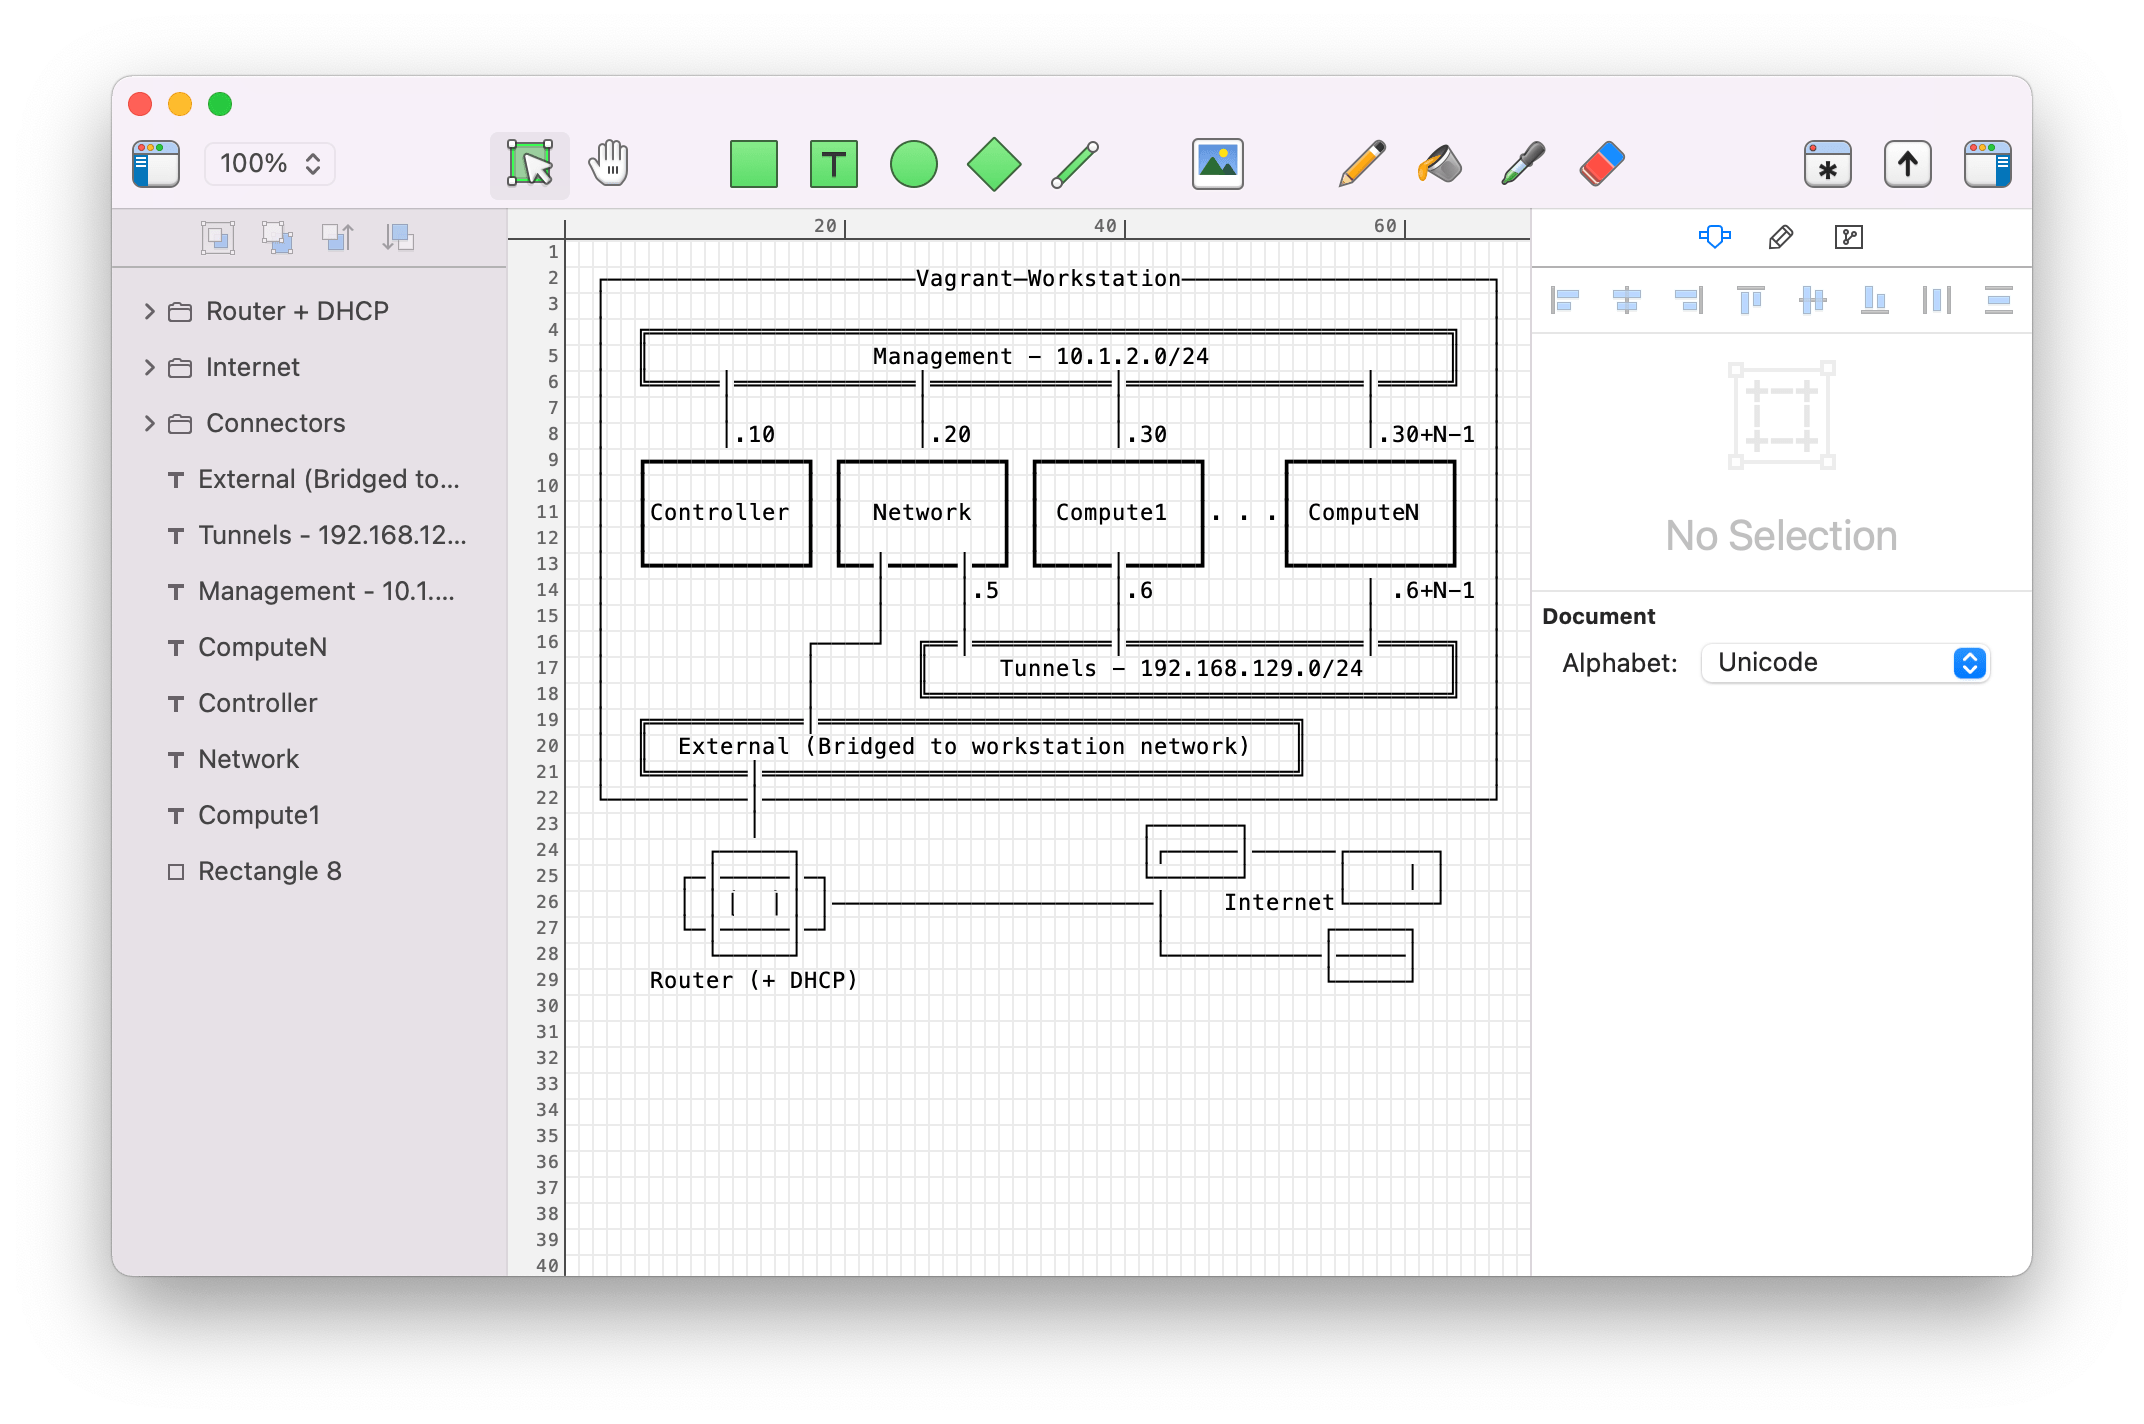Screen dimensions: 2144x1424
Task: Expand the Router + DHCP group
Action: coord(149,310)
